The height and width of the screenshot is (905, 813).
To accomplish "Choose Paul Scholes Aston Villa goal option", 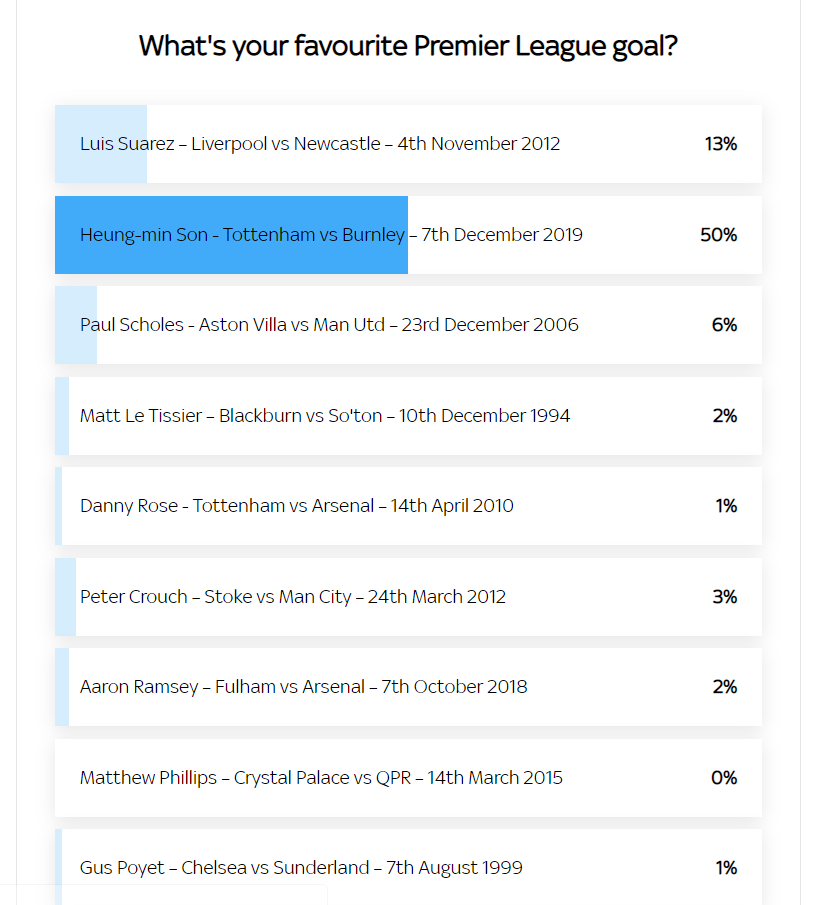I will (408, 325).
